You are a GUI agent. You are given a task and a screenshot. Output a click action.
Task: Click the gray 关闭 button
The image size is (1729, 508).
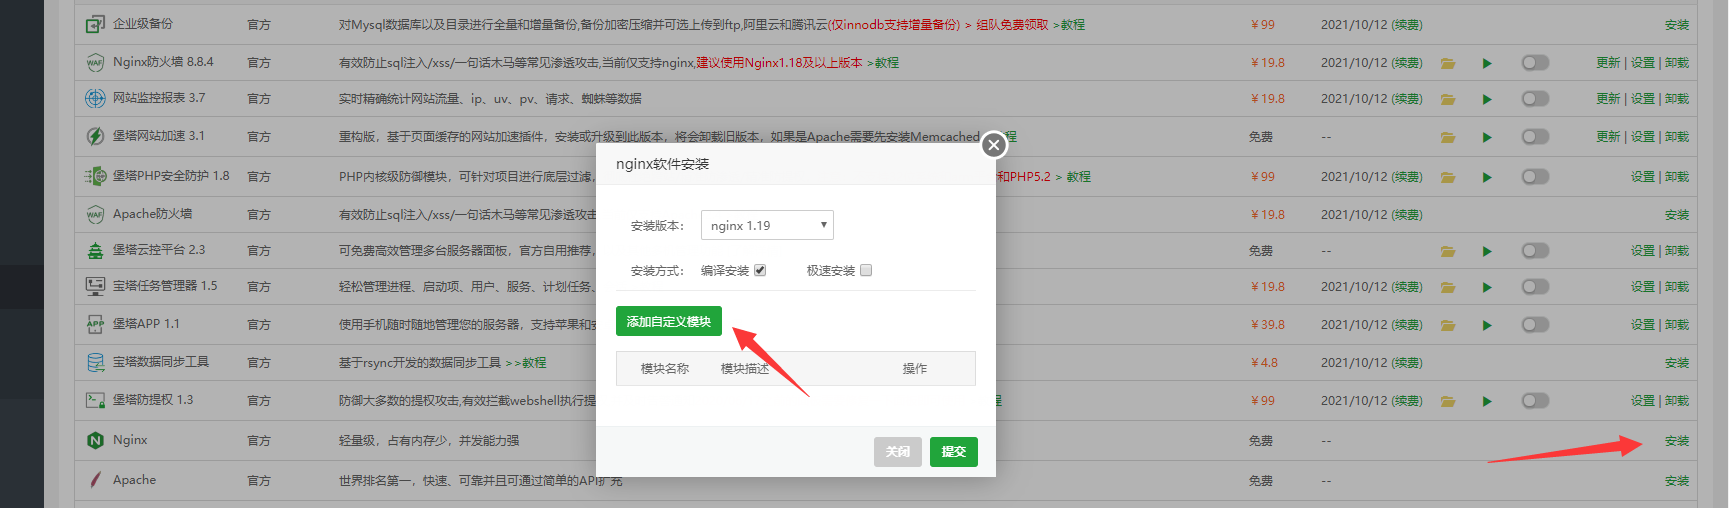tap(897, 452)
